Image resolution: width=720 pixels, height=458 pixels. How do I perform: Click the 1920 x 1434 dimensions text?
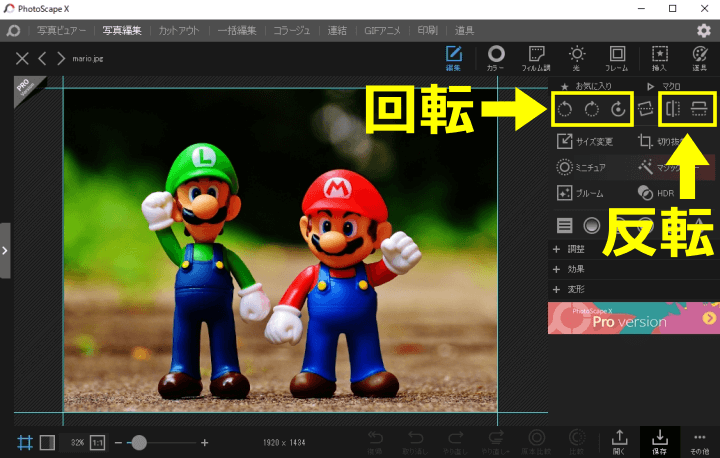click(x=284, y=443)
